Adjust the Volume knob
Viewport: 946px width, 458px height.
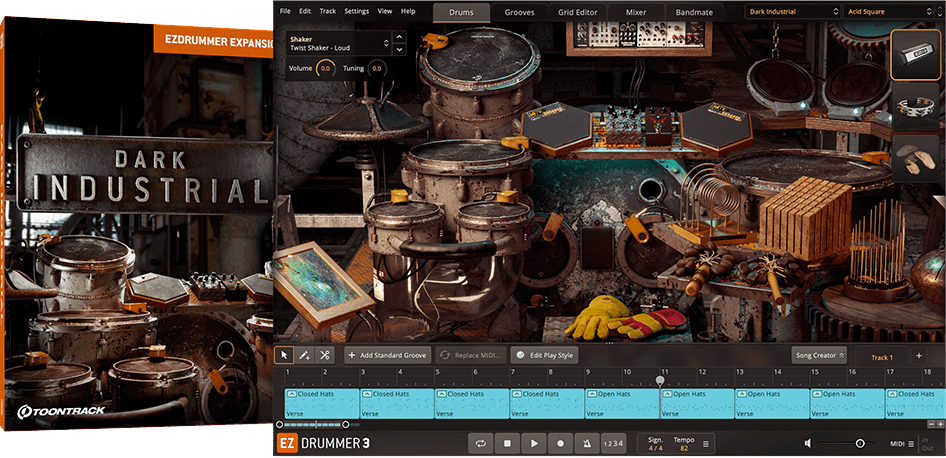tap(325, 69)
